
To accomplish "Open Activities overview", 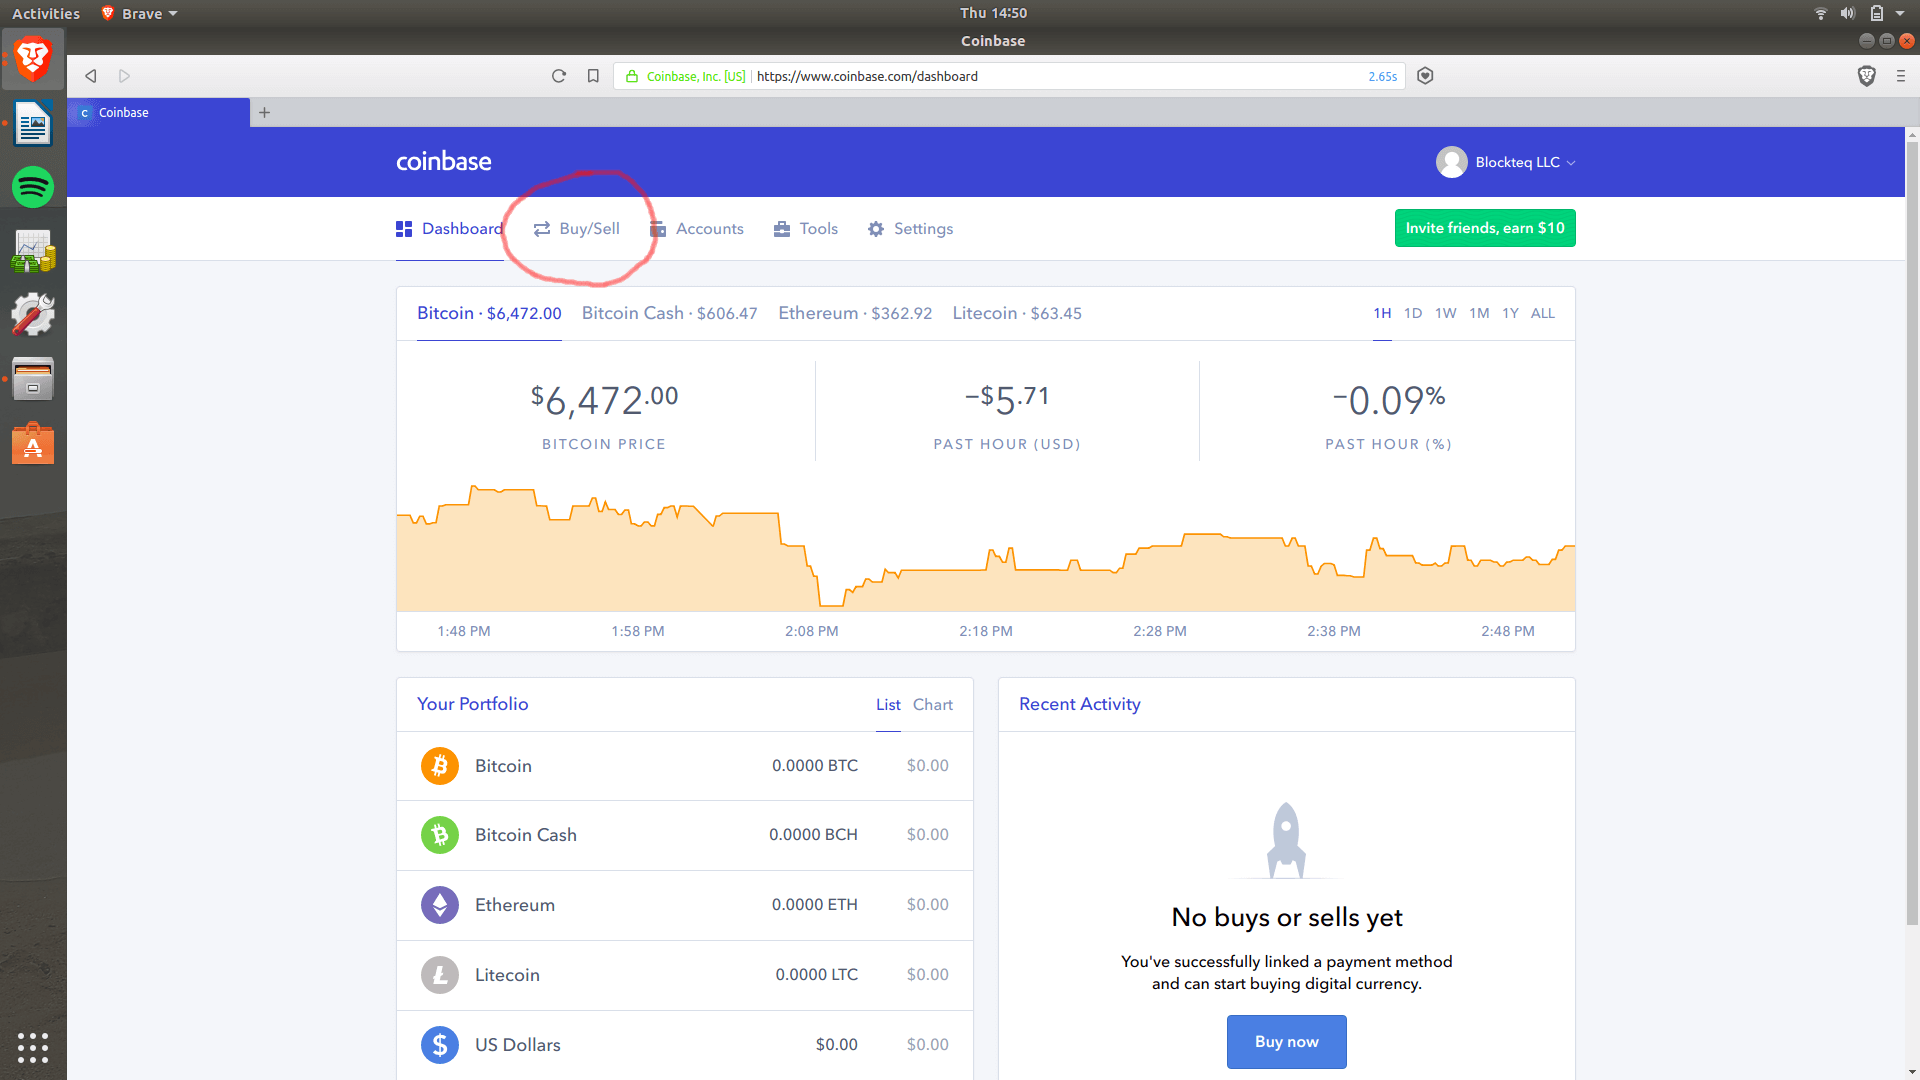I will (x=46, y=13).
